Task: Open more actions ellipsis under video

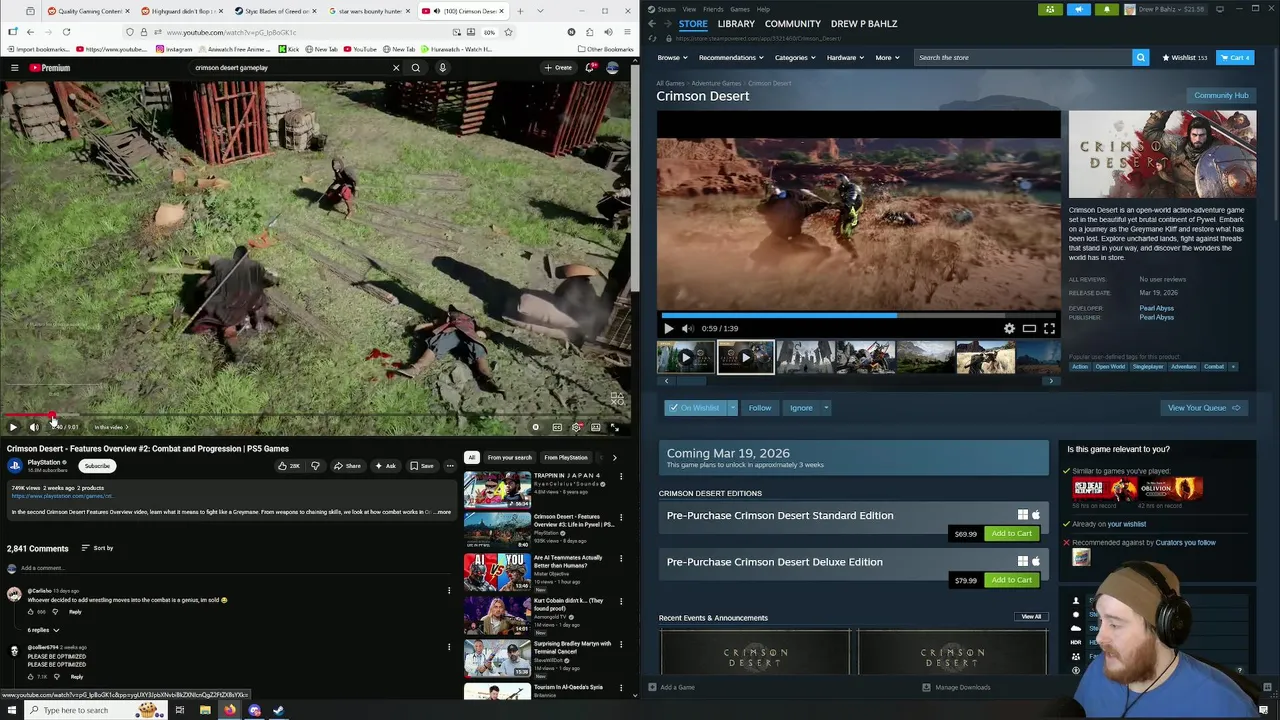Action: 450,466
